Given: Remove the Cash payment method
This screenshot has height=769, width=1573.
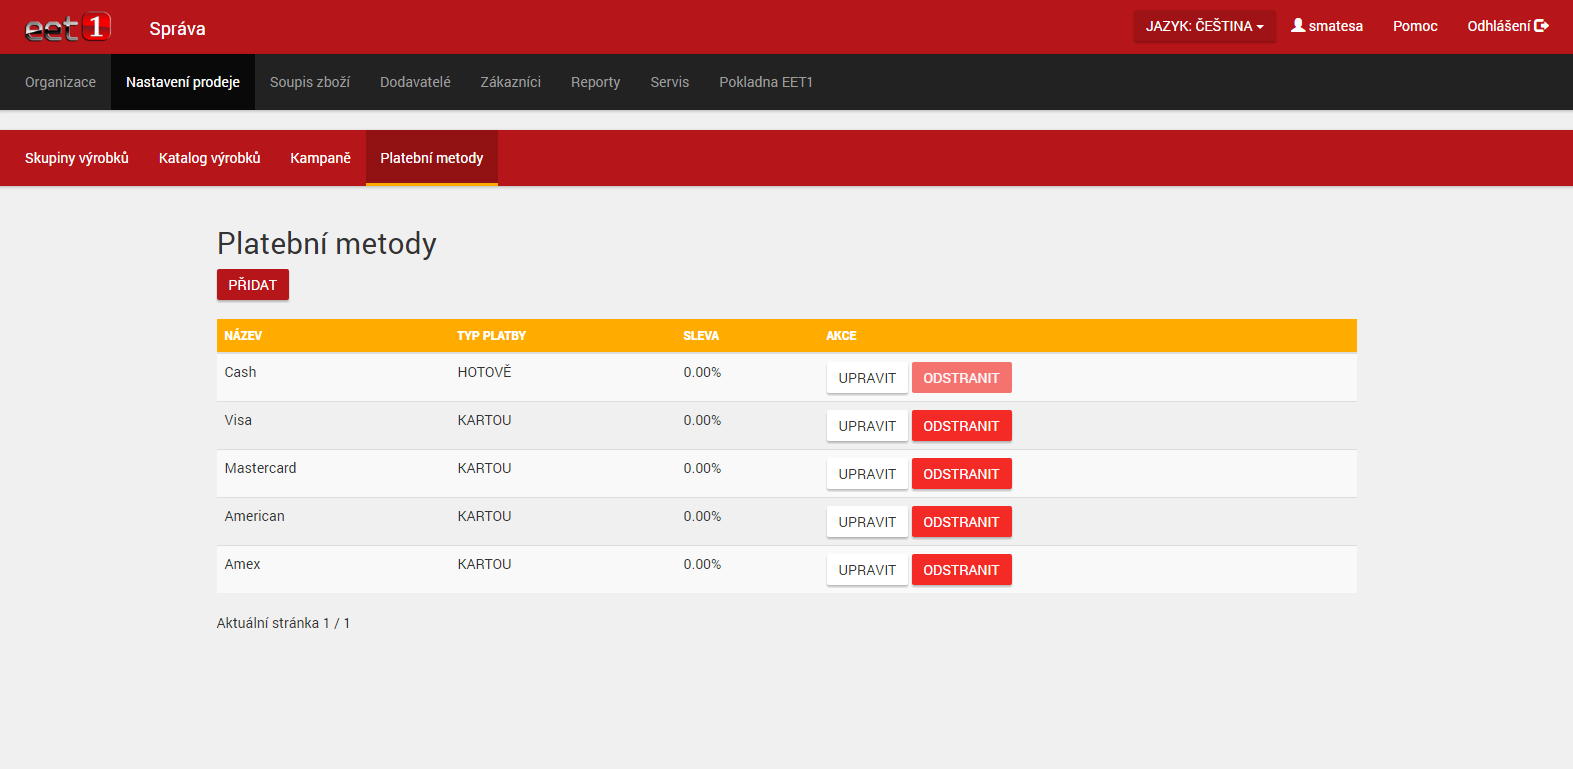Looking at the screenshot, I should coord(962,378).
